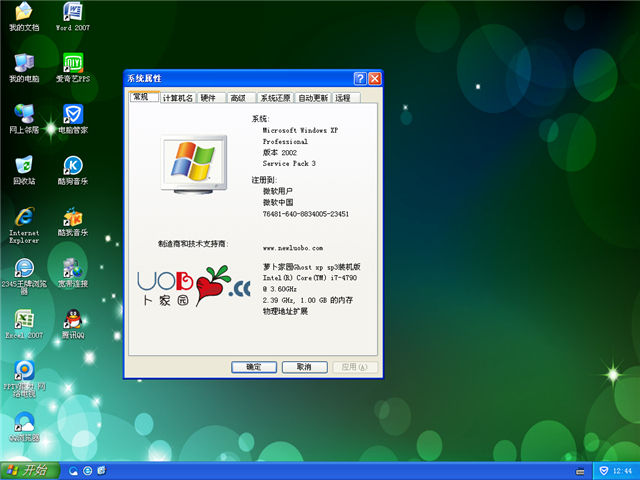Click the 取消 button

[304, 367]
